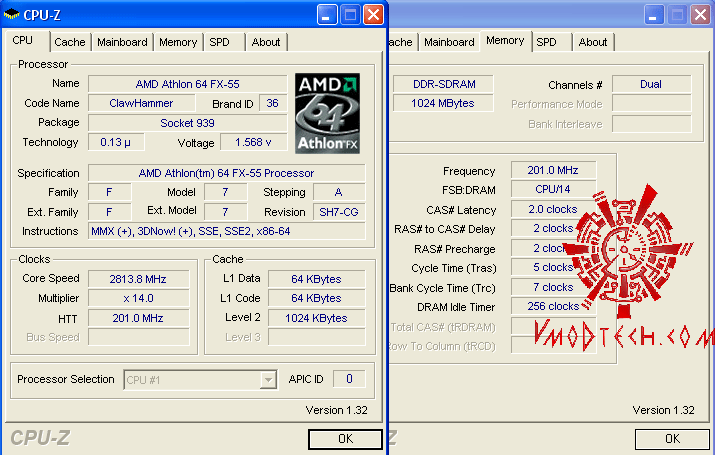Screen dimensions: 715x455
Task: Click the L1 Code value 64 KBytes
Action: (316, 298)
